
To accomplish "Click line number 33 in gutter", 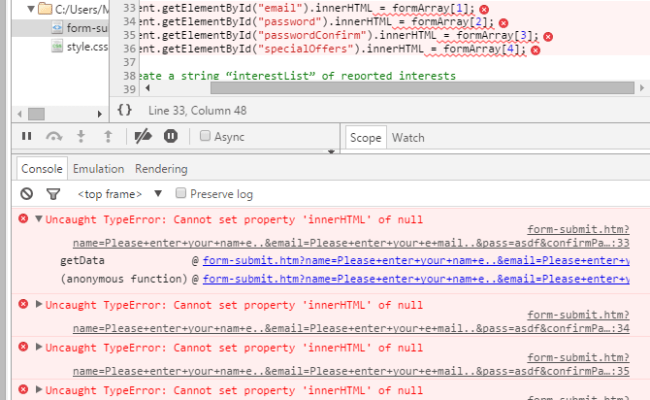I will click(x=129, y=8).
